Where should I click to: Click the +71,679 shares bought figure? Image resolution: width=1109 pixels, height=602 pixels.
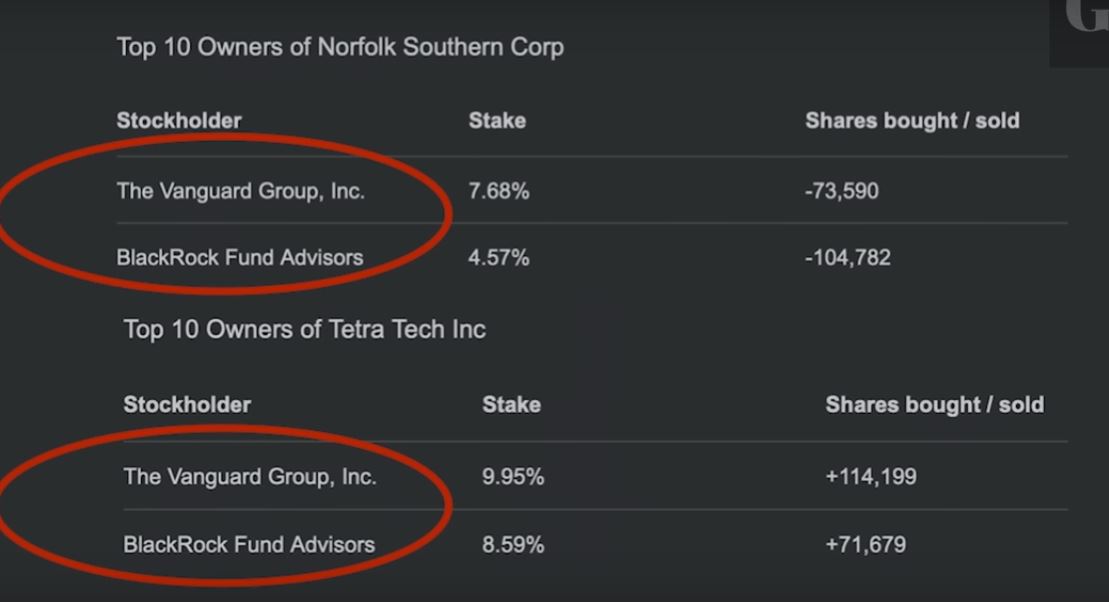(865, 545)
